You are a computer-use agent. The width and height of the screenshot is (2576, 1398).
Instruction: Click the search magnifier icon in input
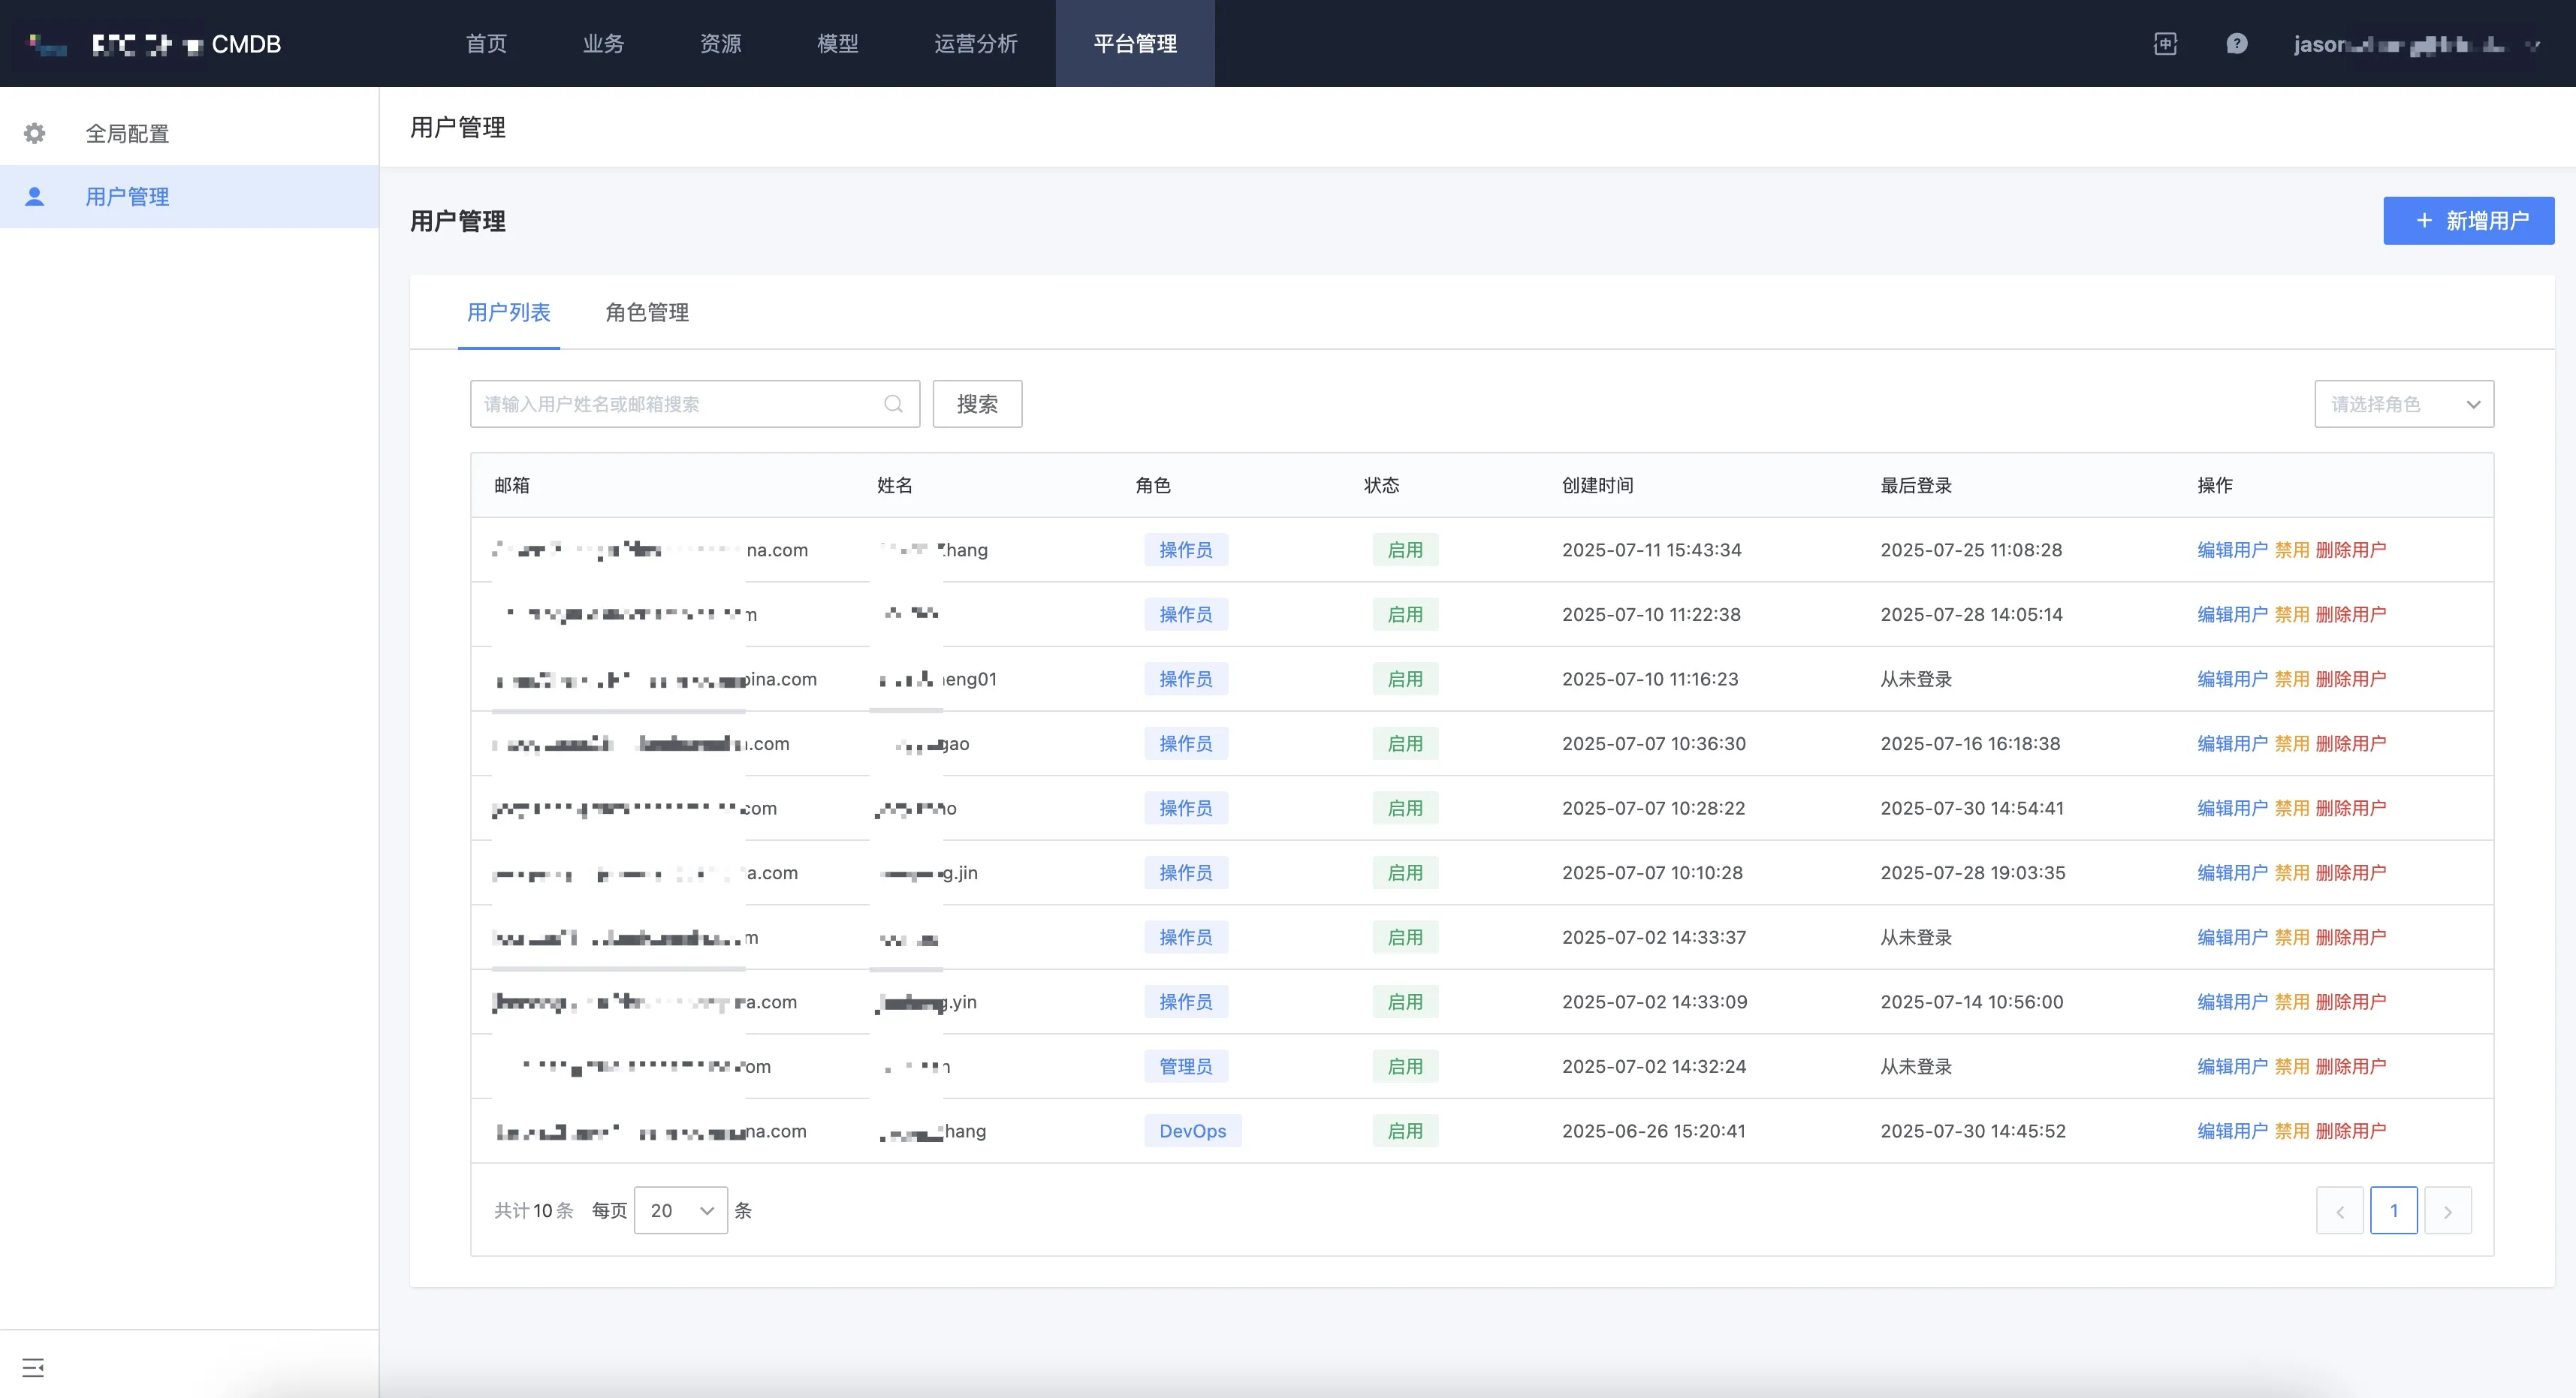893,404
